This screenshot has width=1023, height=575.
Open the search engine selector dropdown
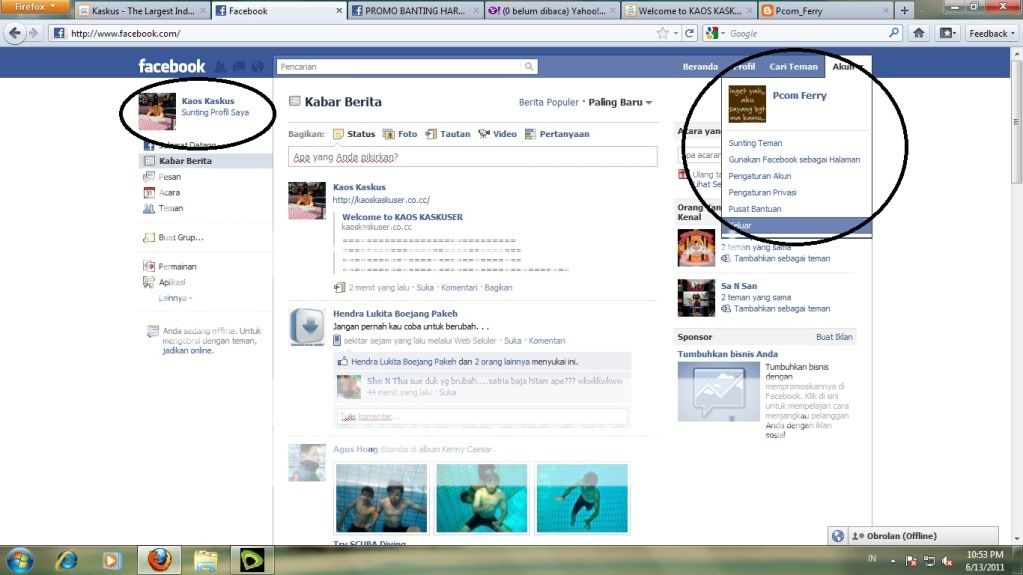click(715, 33)
